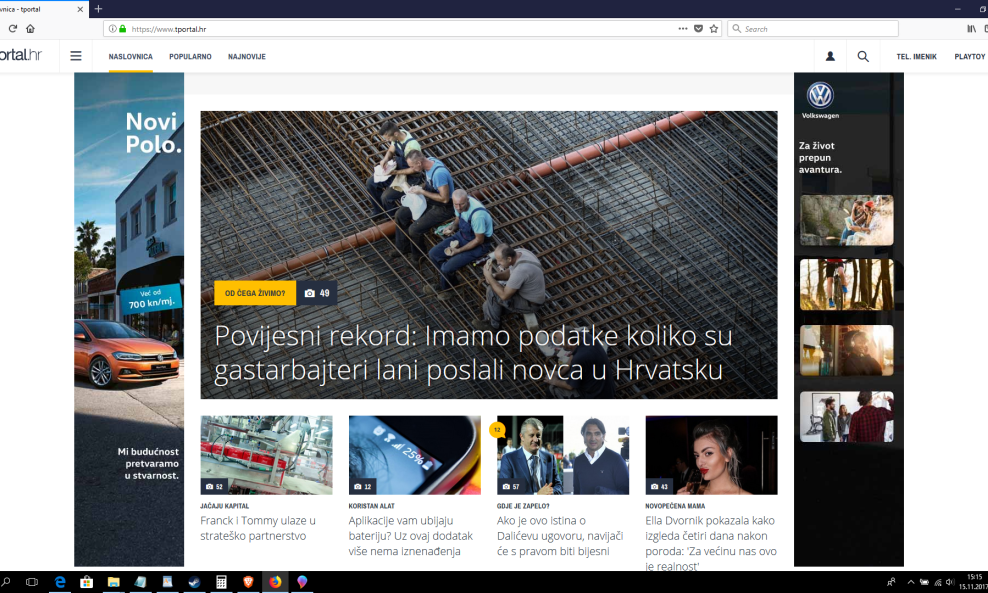Open a new browser tab
988x593 pixels.
pos(98,9)
